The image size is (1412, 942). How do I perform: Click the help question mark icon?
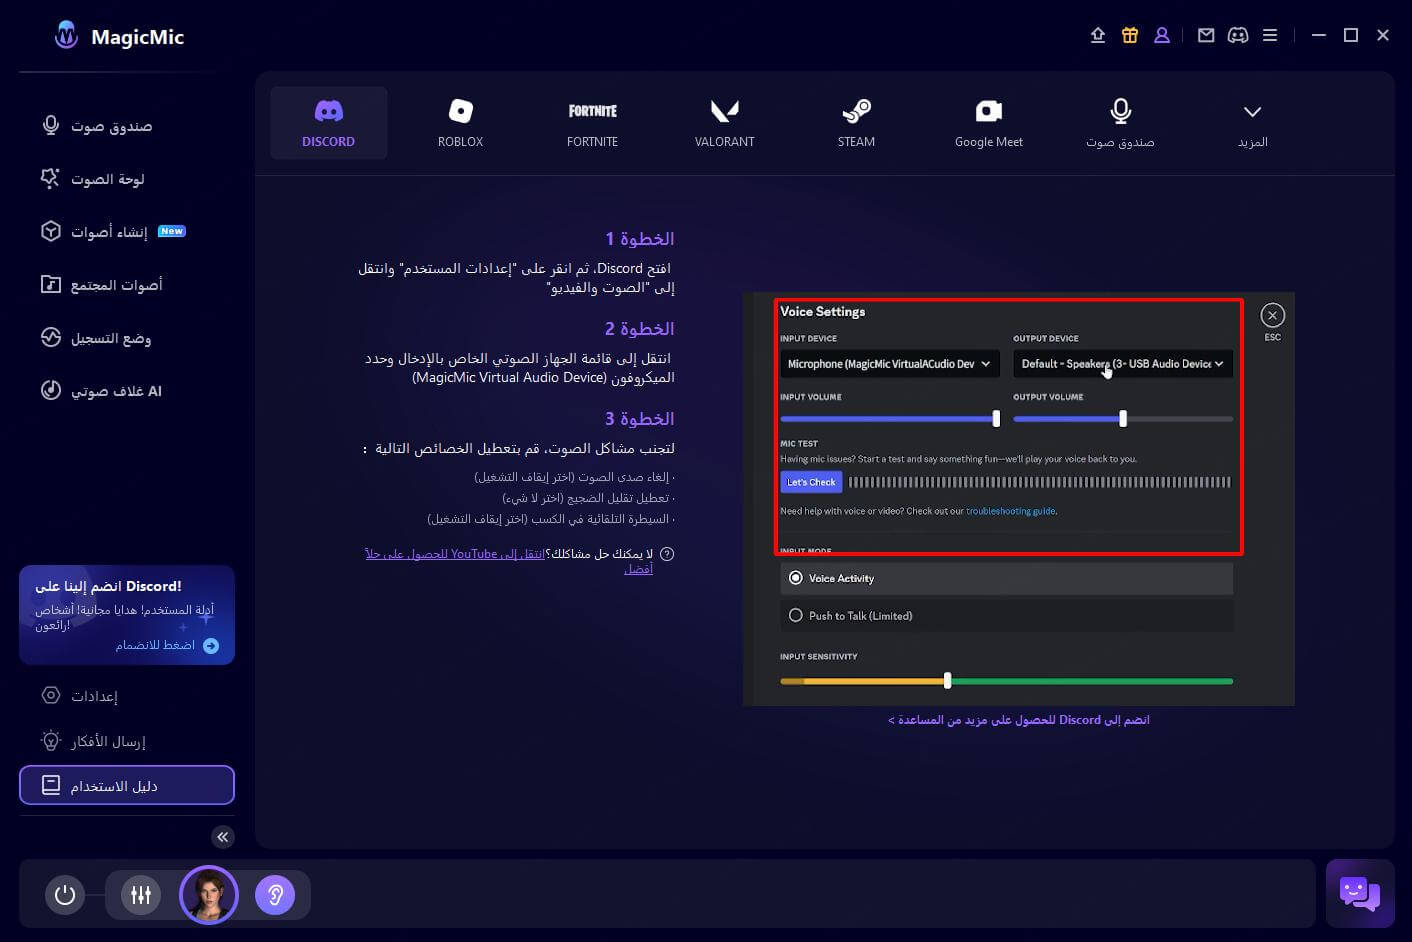point(667,554)
